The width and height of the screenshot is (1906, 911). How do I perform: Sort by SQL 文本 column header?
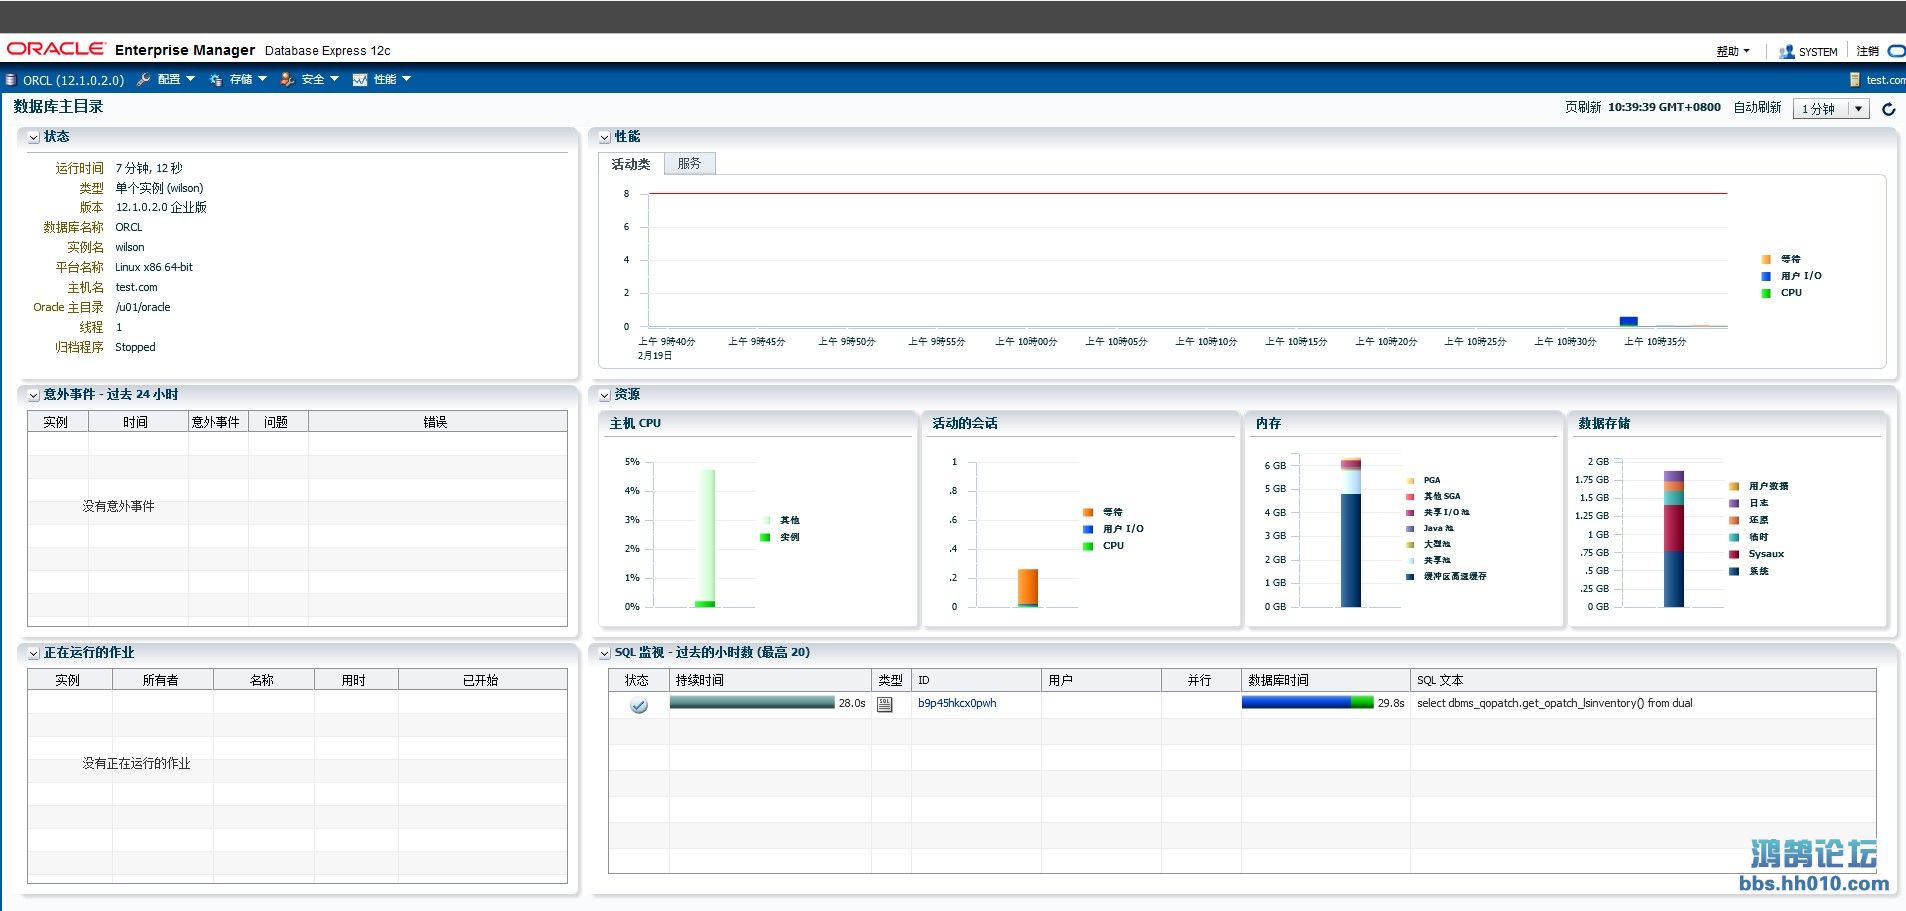pos(1643,680)
